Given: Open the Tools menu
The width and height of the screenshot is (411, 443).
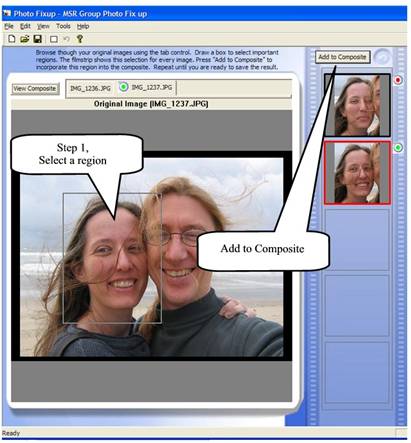Looking at the screenshot, I should (x=63, y=26).
